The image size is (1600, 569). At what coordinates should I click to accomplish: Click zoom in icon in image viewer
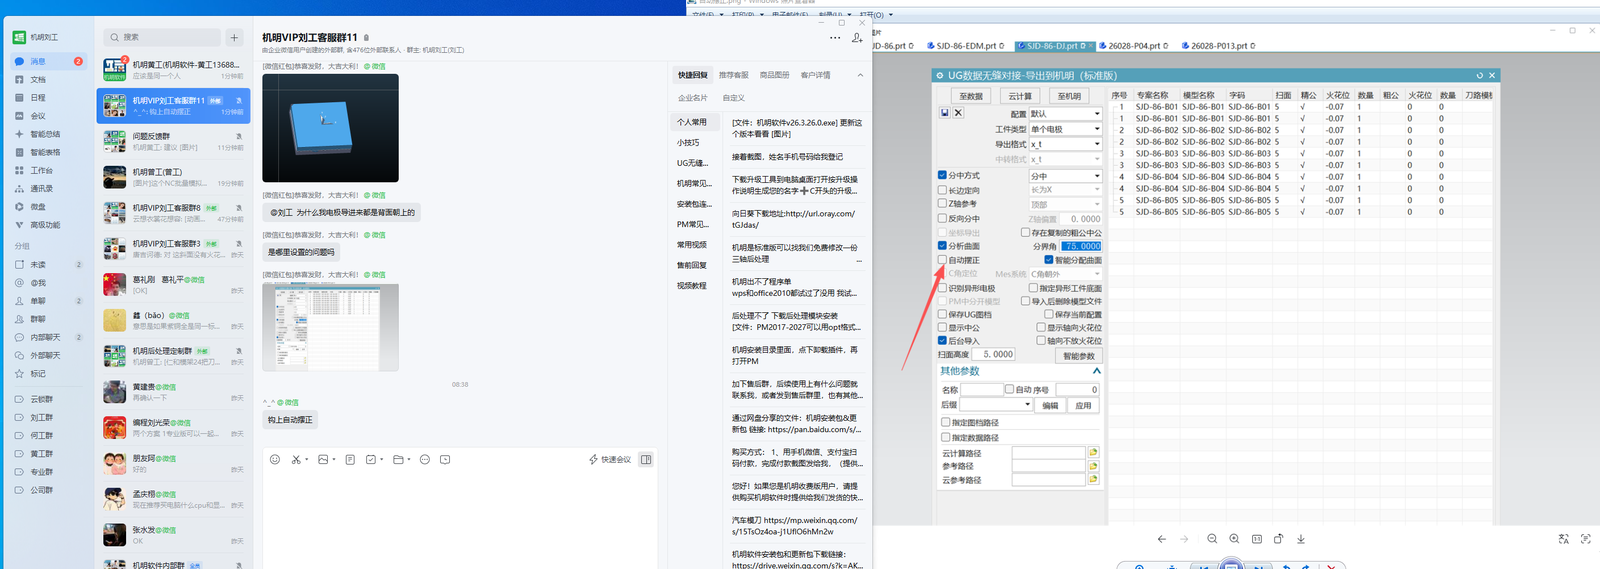[1234, 538]
